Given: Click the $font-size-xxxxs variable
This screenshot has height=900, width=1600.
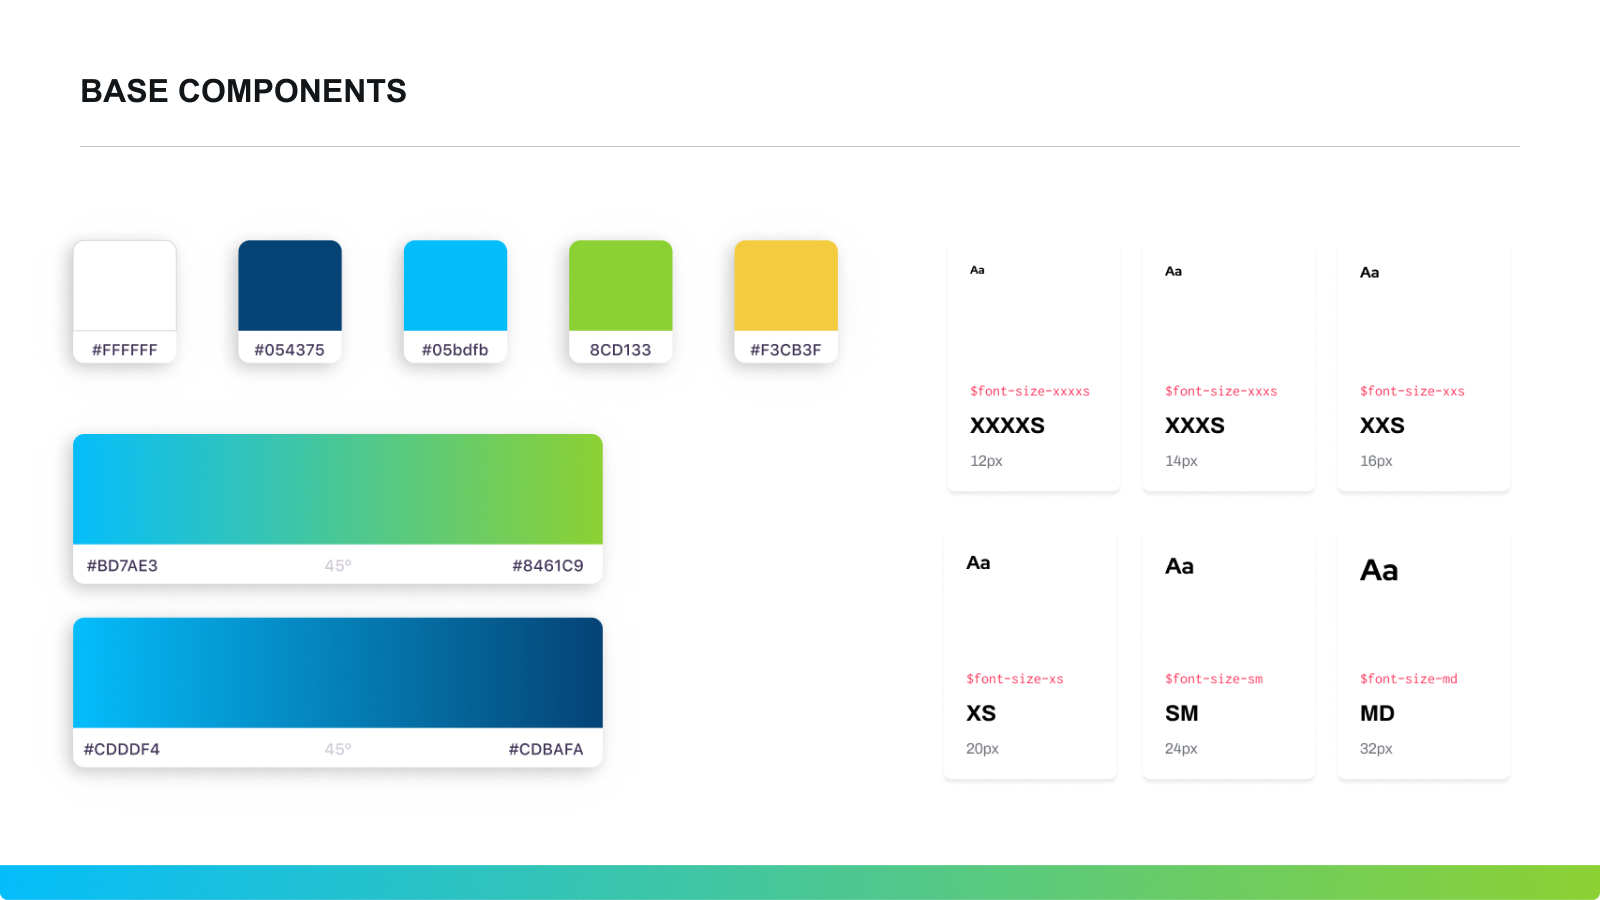Looking at the screenshot, I should pyautogui.click(x=1030, y=391).
